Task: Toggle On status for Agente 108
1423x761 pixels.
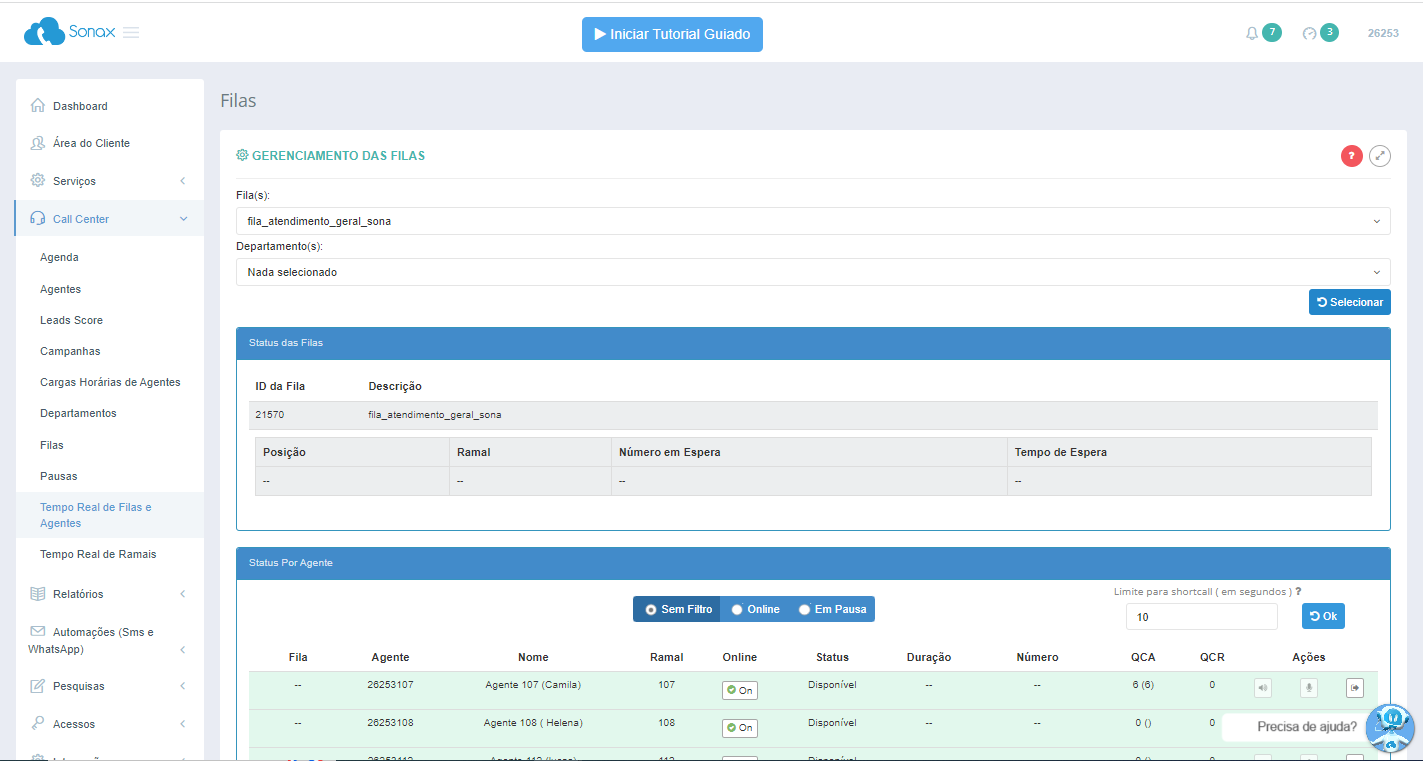Action: (739, 728)
